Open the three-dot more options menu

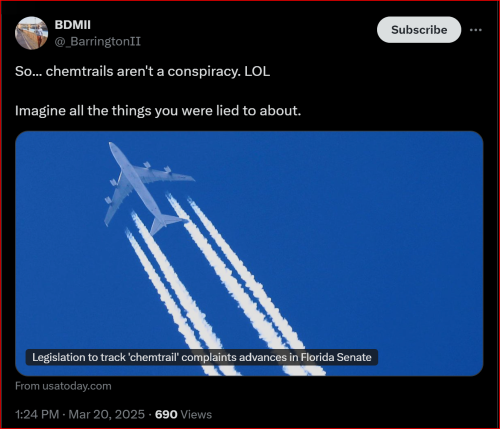[x=475, y=30]
